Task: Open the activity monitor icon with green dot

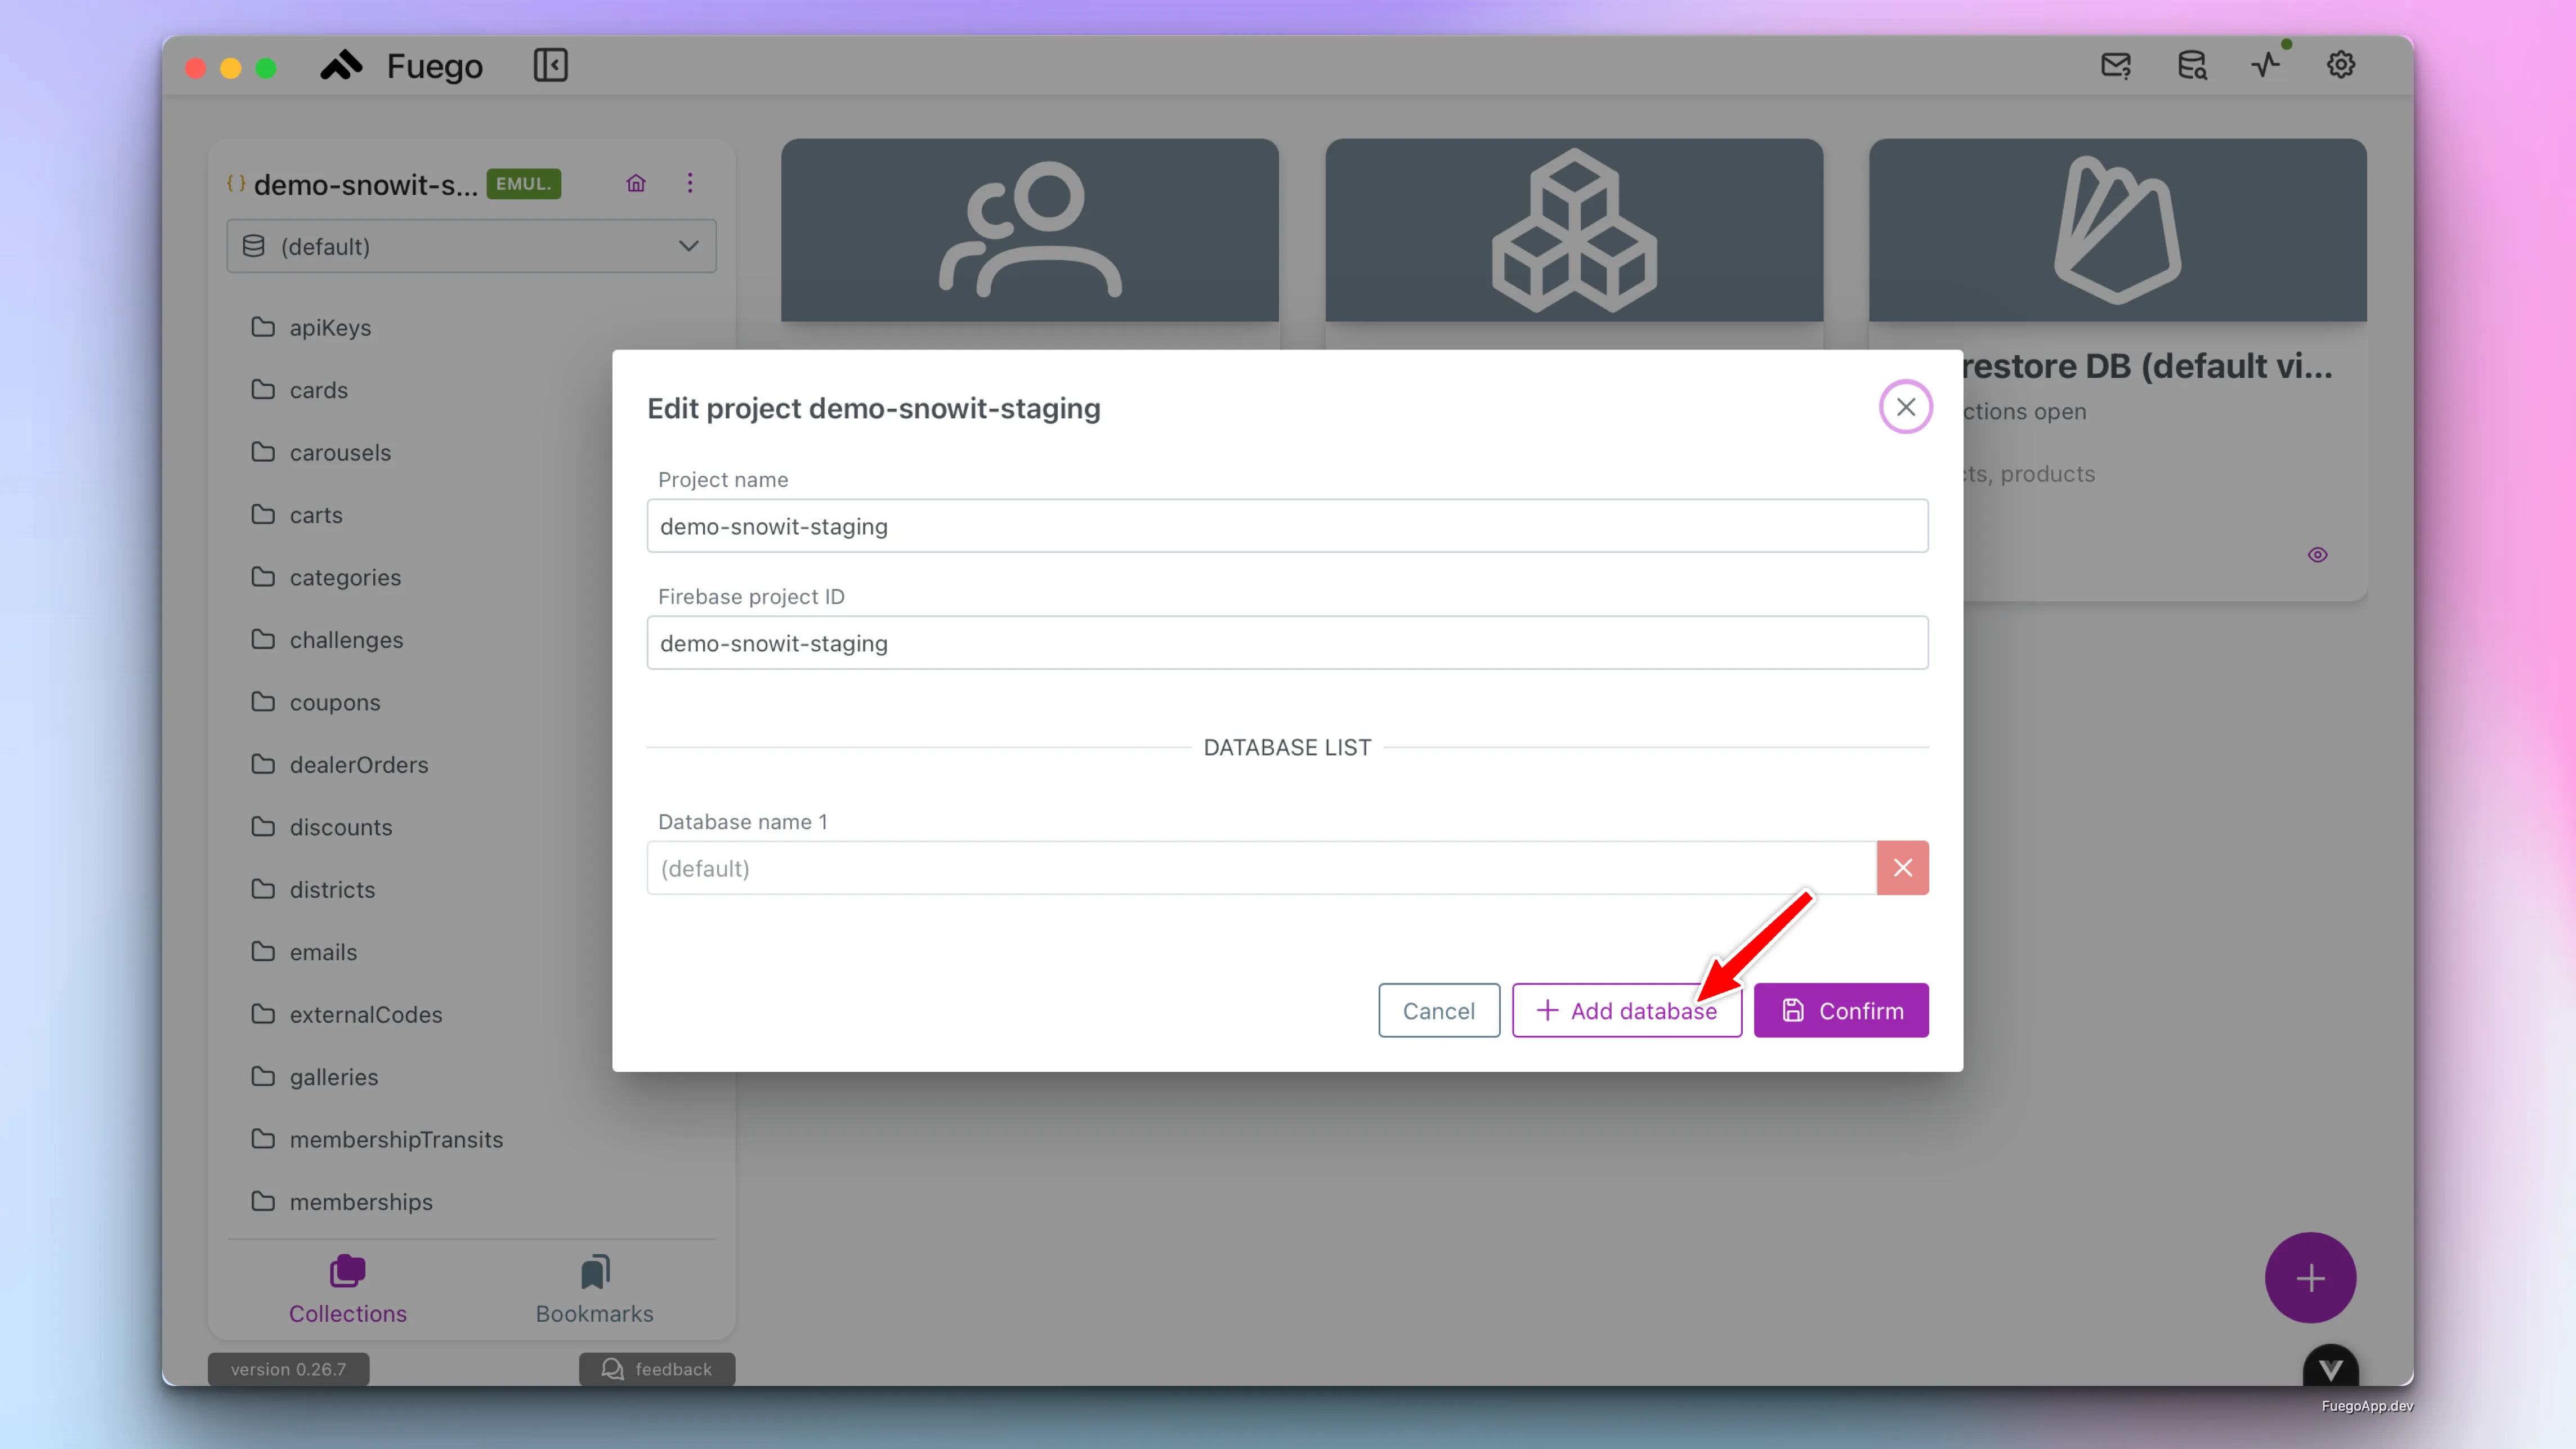Action: [2266, 65]
